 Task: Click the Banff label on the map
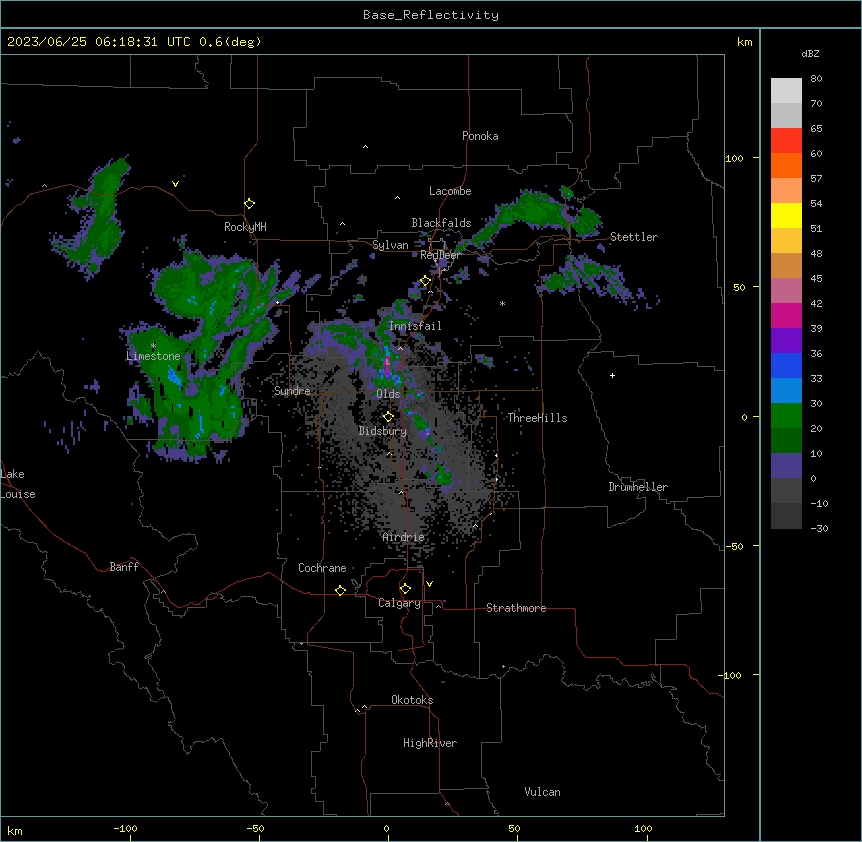click(124, 567)
